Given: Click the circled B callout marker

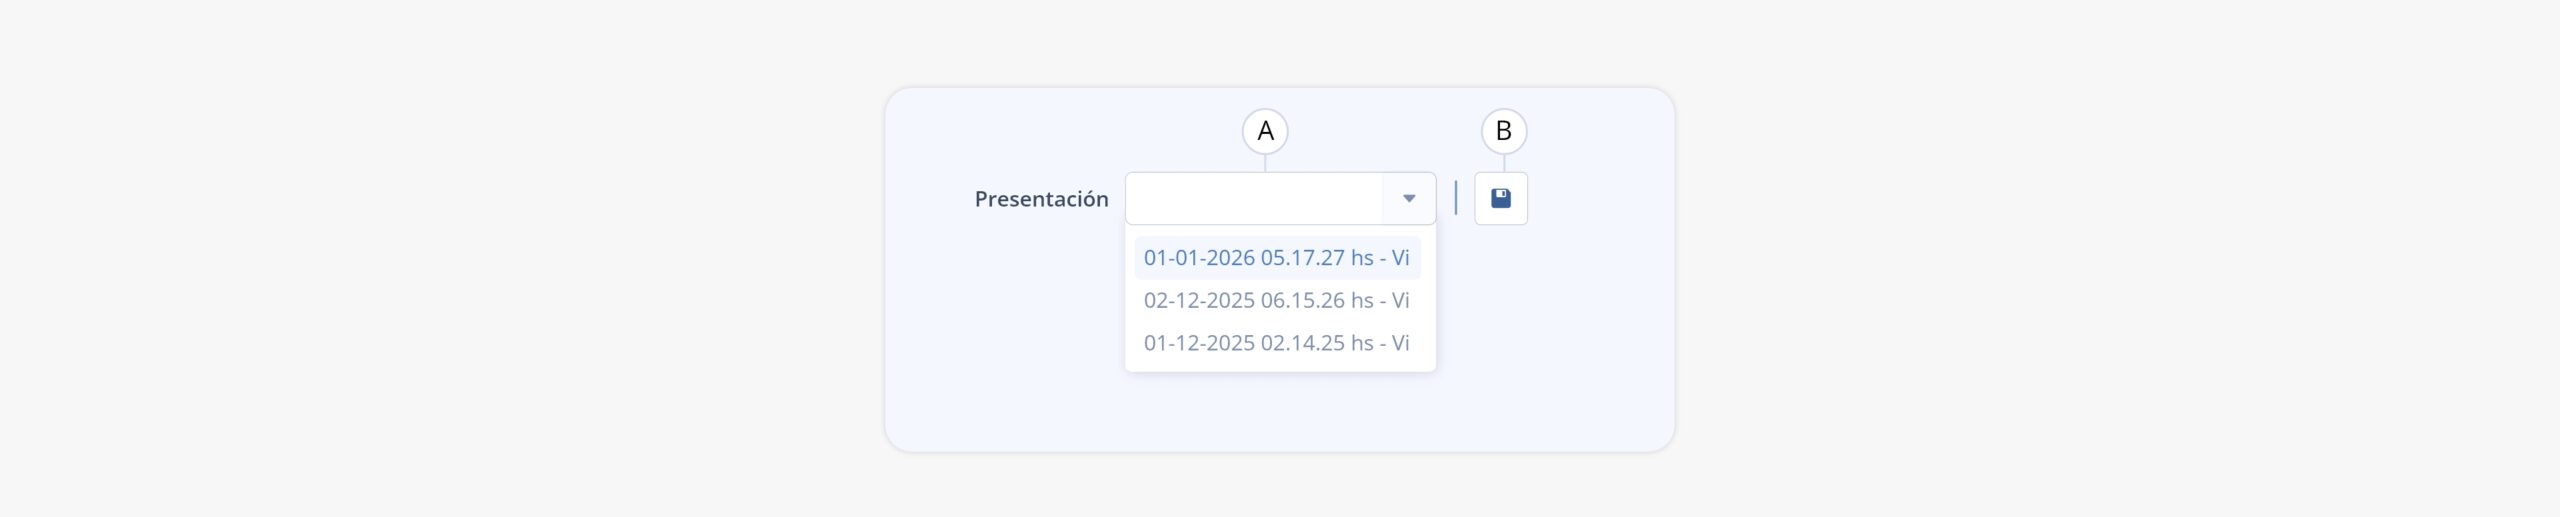Looking at the screenshot, I should point(1503,131).
